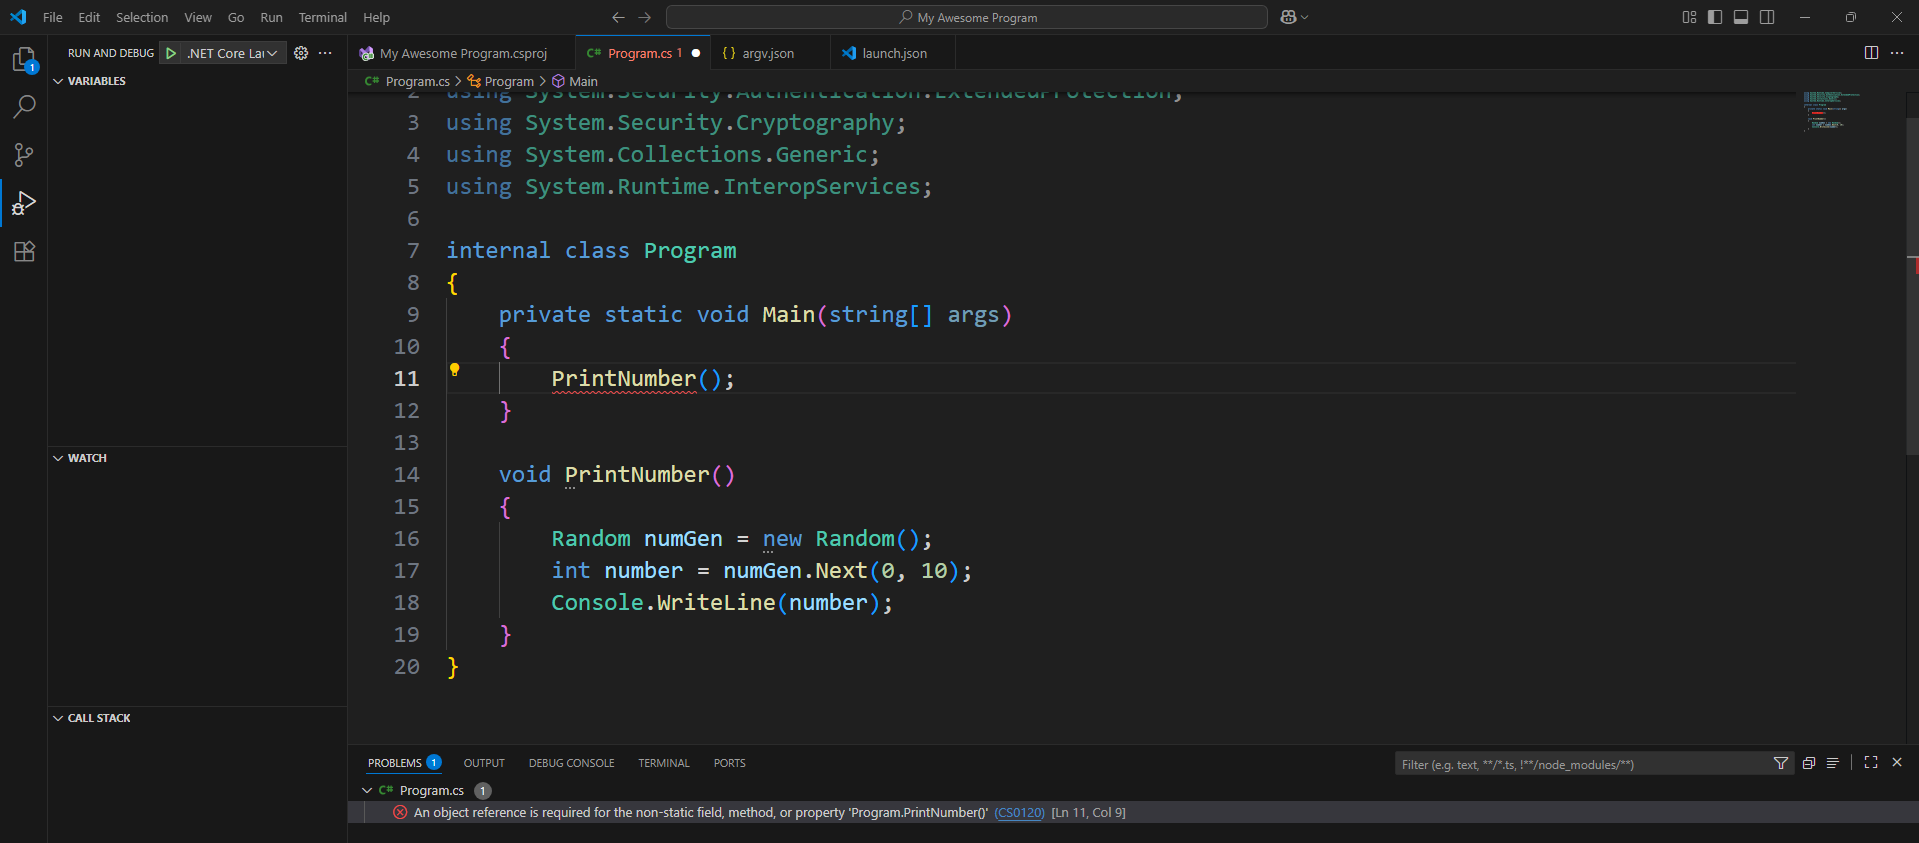
Task: Click the unsaved dot on Program.cs tab
Action: click(696, 53)
